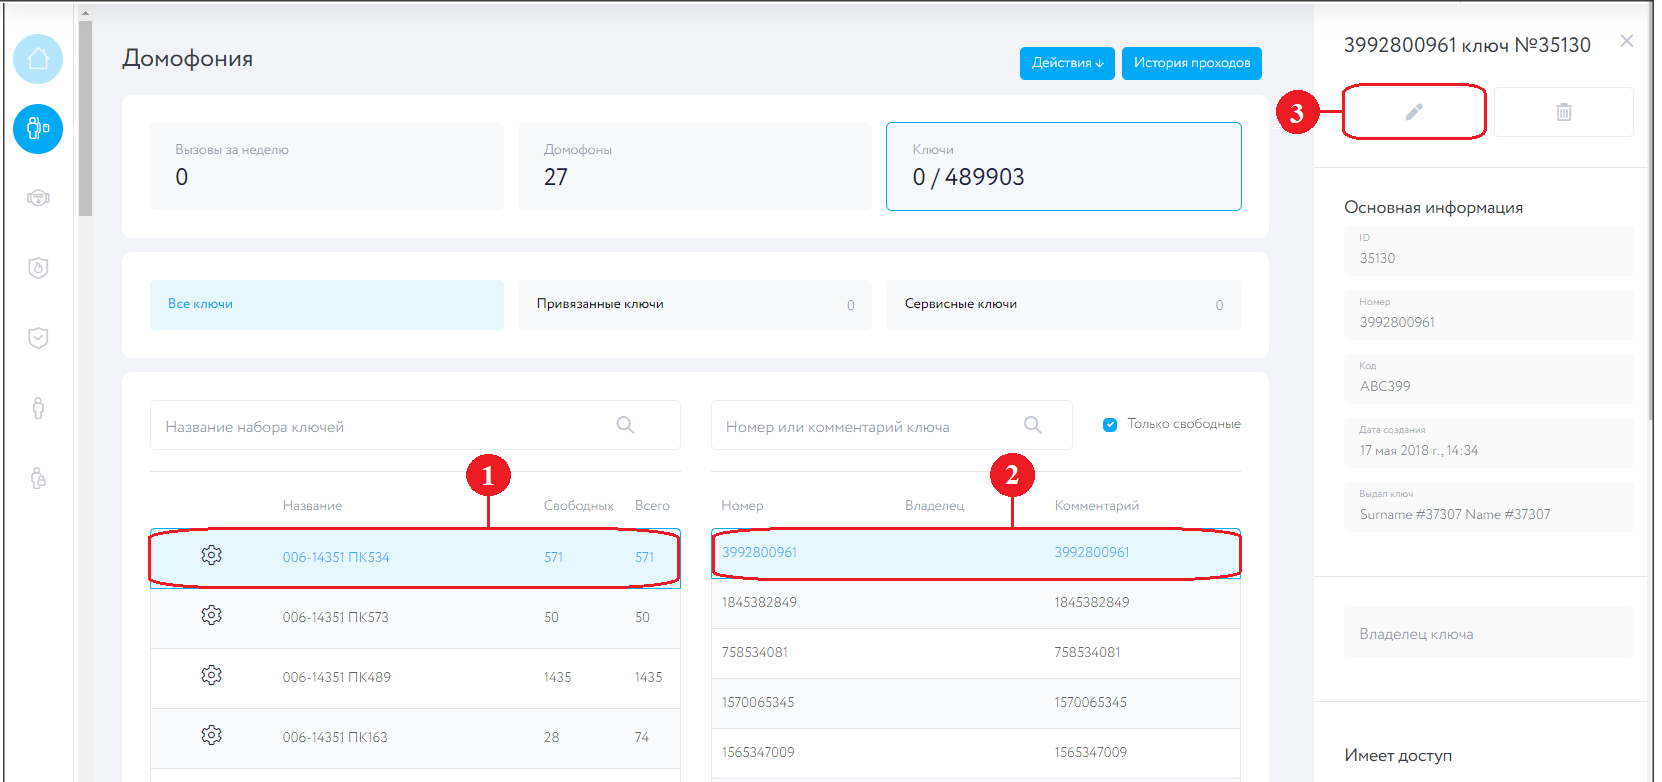This screenshot has width=1662, height=782.
Task: Select key row 1845382849
Action: pyautogui.click(x=976, y=603)
